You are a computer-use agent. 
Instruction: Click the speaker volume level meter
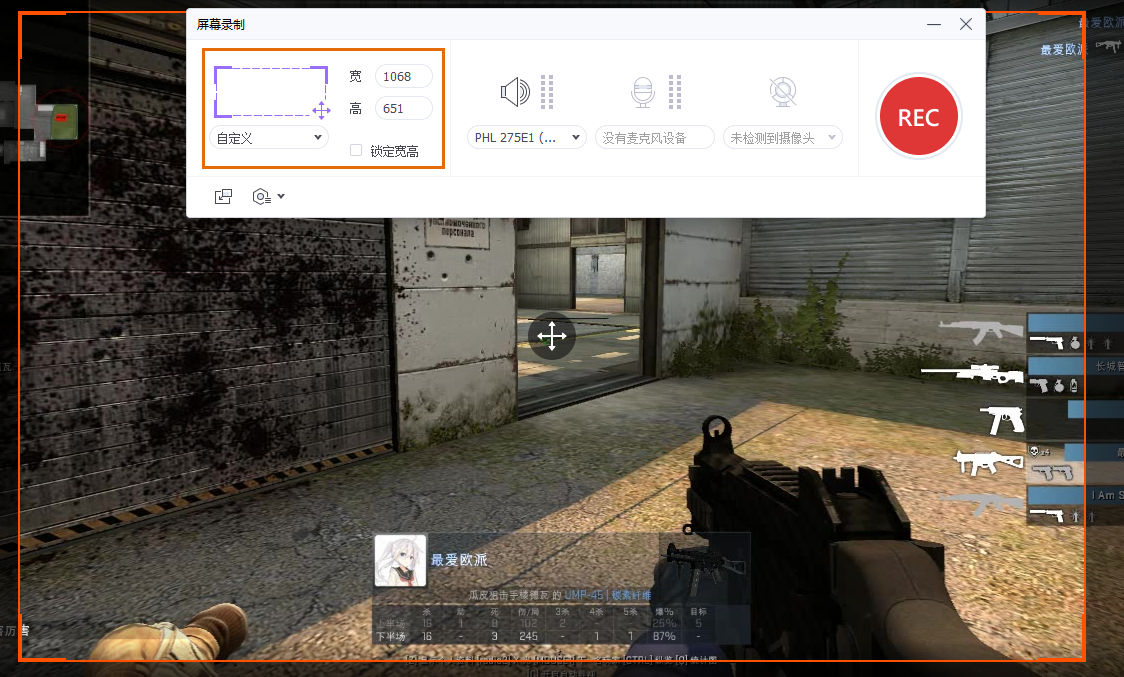tap(547, 92)
